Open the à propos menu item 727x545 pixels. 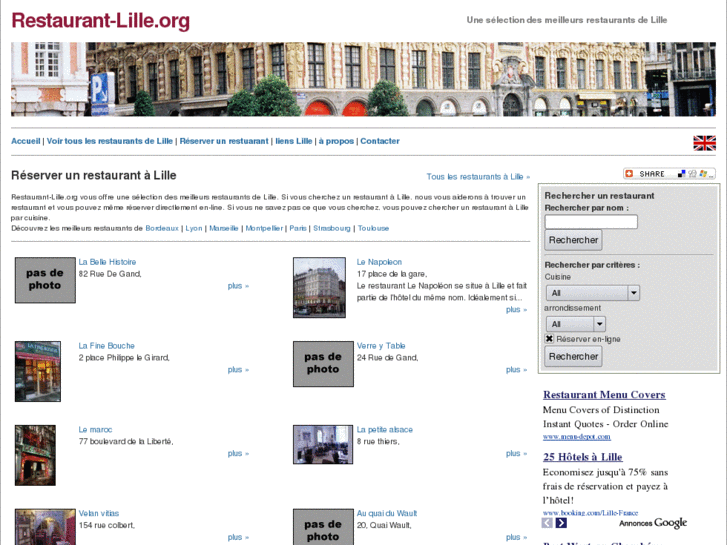336,141
